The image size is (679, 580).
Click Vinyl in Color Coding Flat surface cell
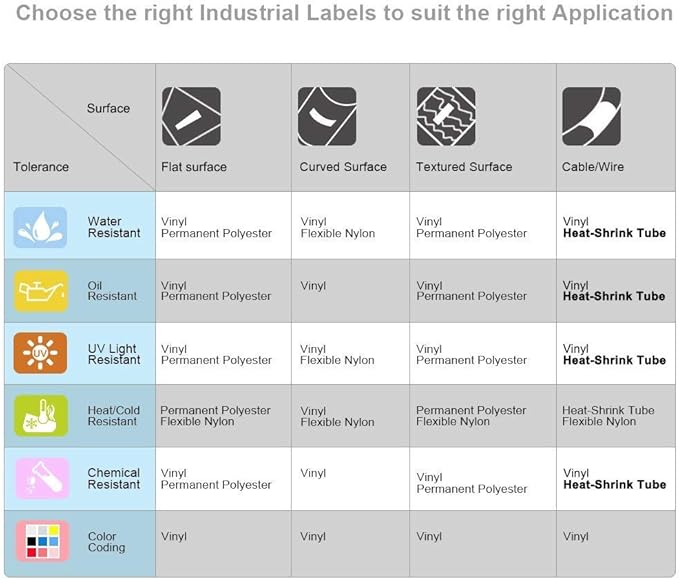coord(174,537)
